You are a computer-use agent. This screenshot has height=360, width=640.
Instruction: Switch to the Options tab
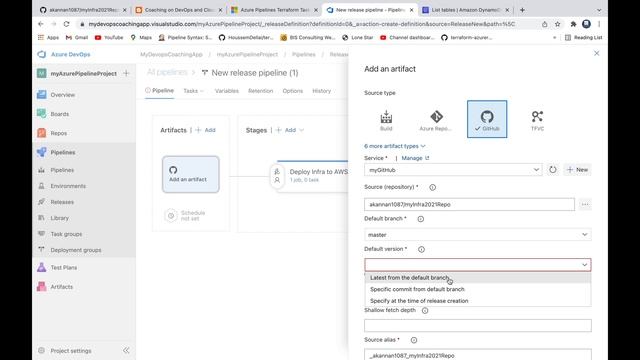click(x=293, y=91)
